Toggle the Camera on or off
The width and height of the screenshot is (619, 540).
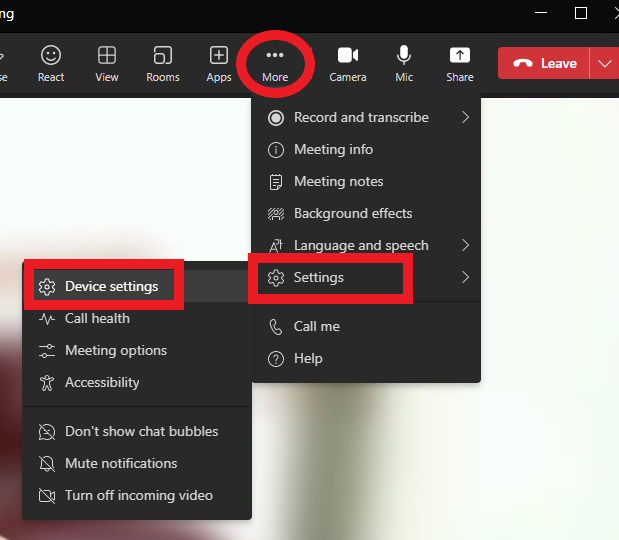pyautogui.click(x=348, y=64)
